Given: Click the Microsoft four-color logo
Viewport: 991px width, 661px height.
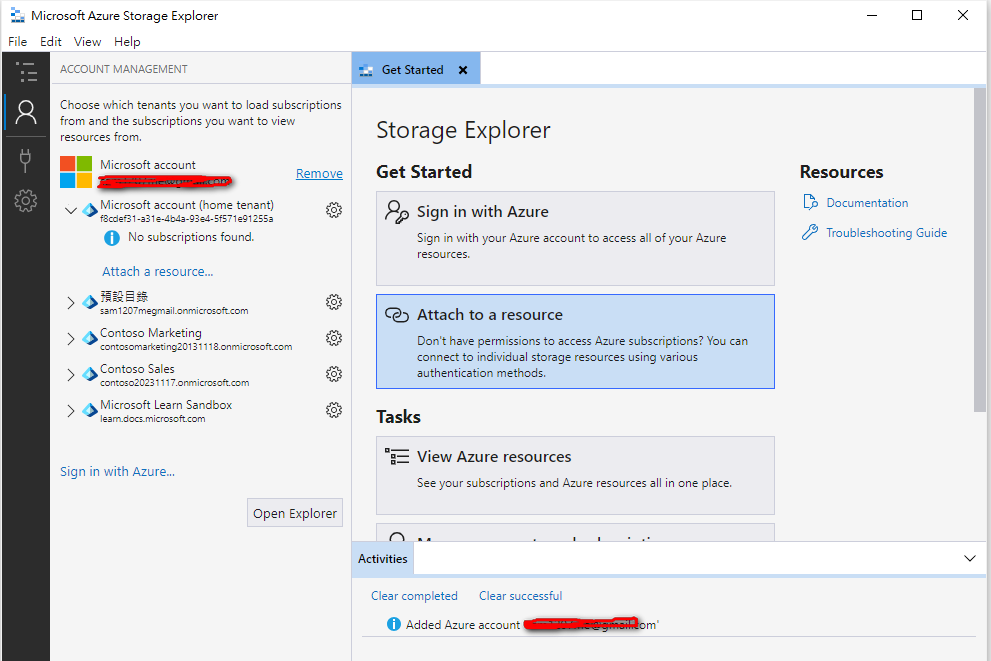Looking at the screenshot, I should coord(76,173).
